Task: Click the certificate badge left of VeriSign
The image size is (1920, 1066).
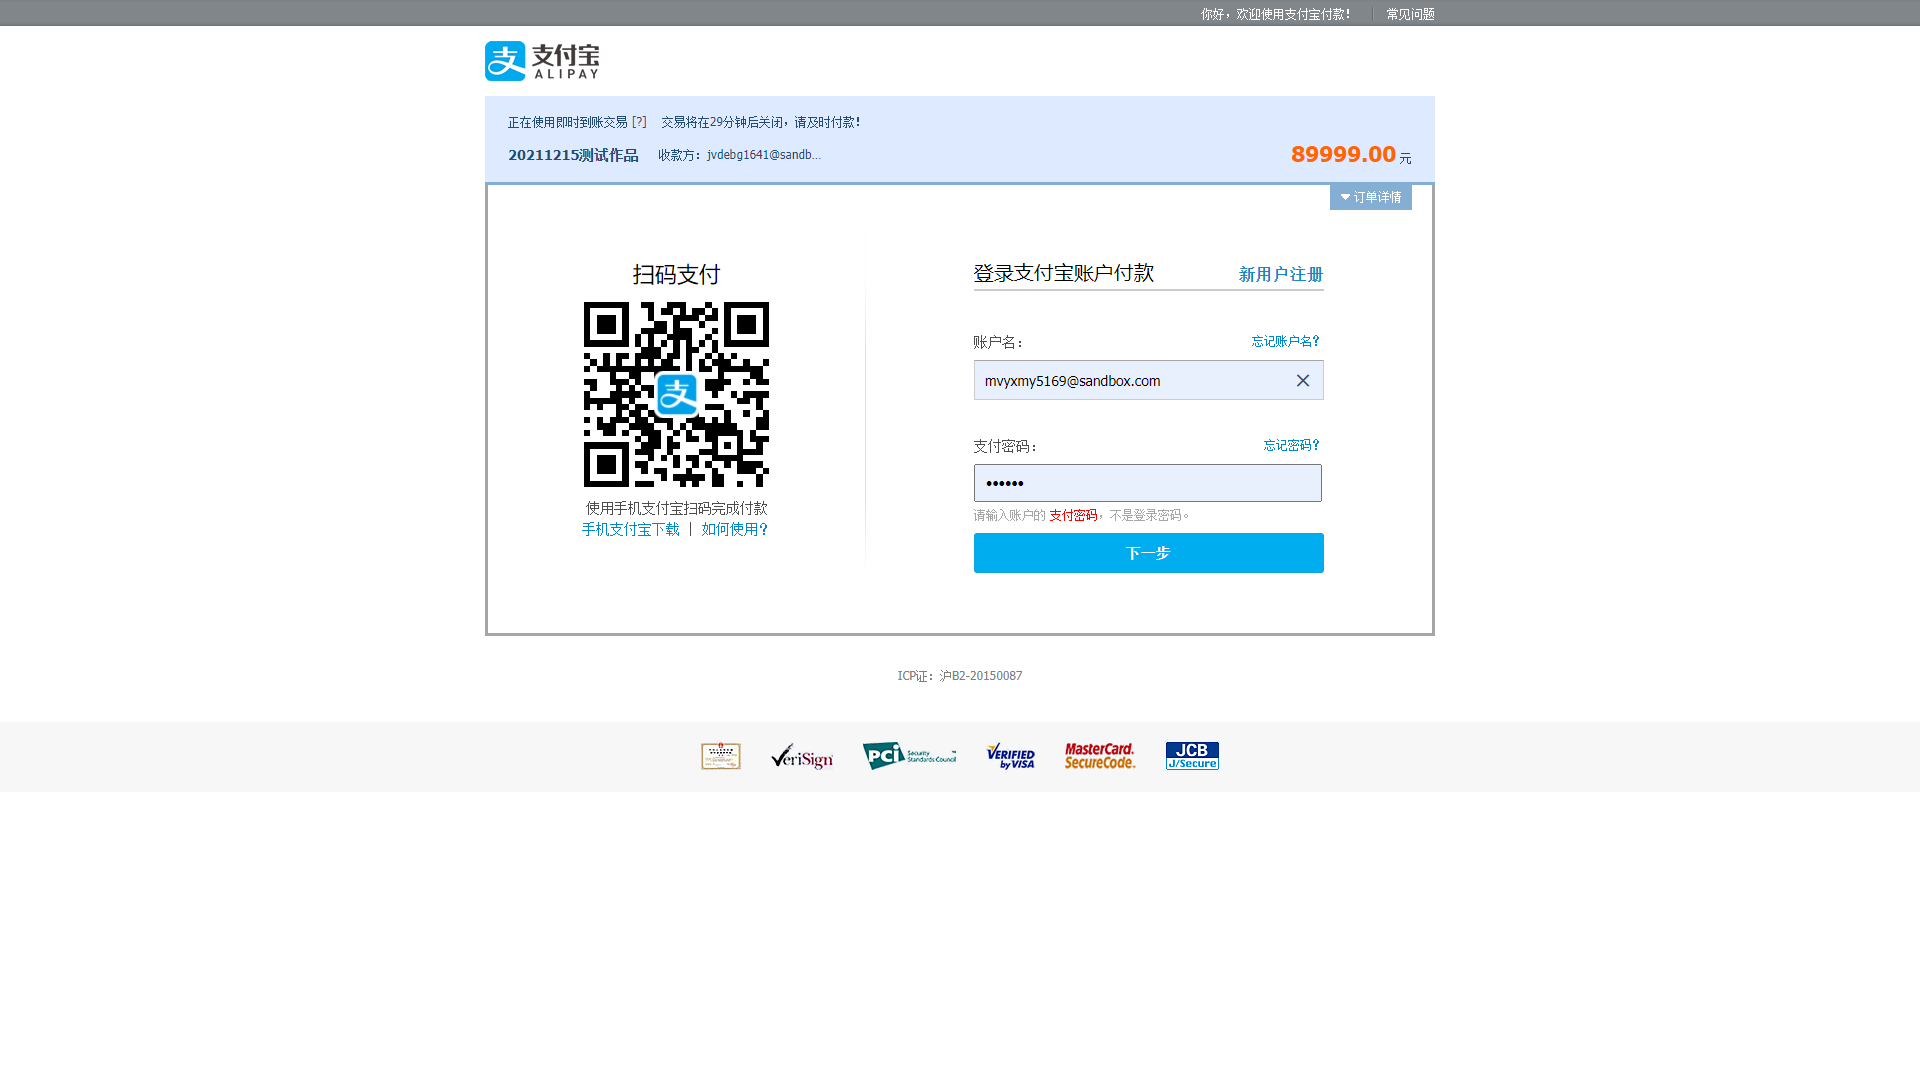Action: (720, 756)
